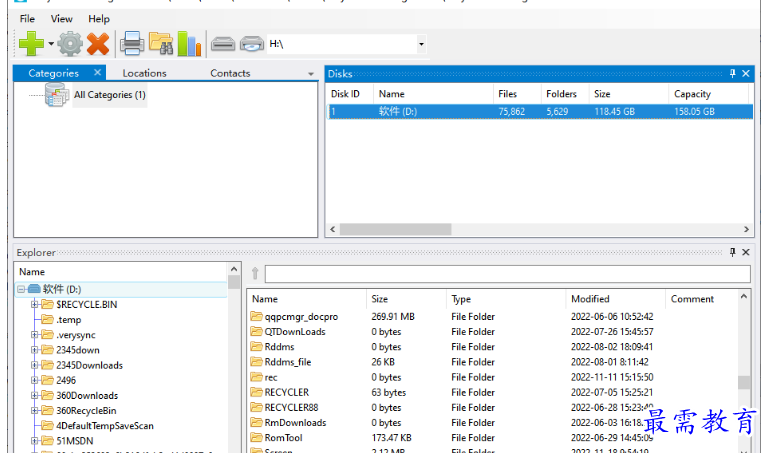Click the tree scroll up arrow

tap(234, 269)
